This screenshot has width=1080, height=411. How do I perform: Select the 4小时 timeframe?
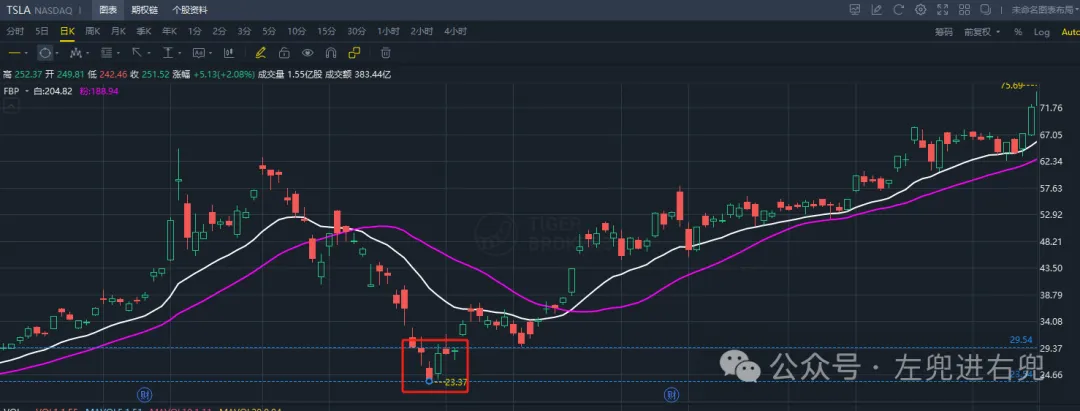click(455, 32)
